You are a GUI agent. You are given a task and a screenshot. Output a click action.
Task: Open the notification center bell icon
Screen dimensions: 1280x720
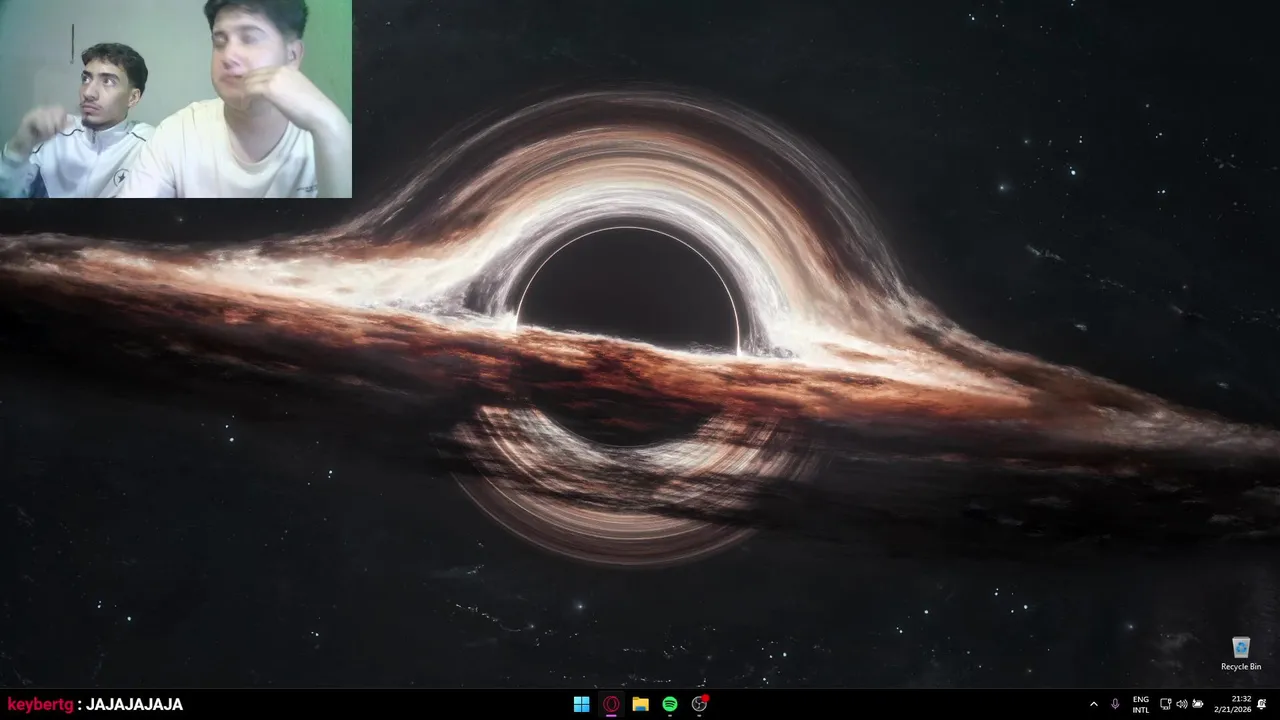click(x=1262, y=704)
